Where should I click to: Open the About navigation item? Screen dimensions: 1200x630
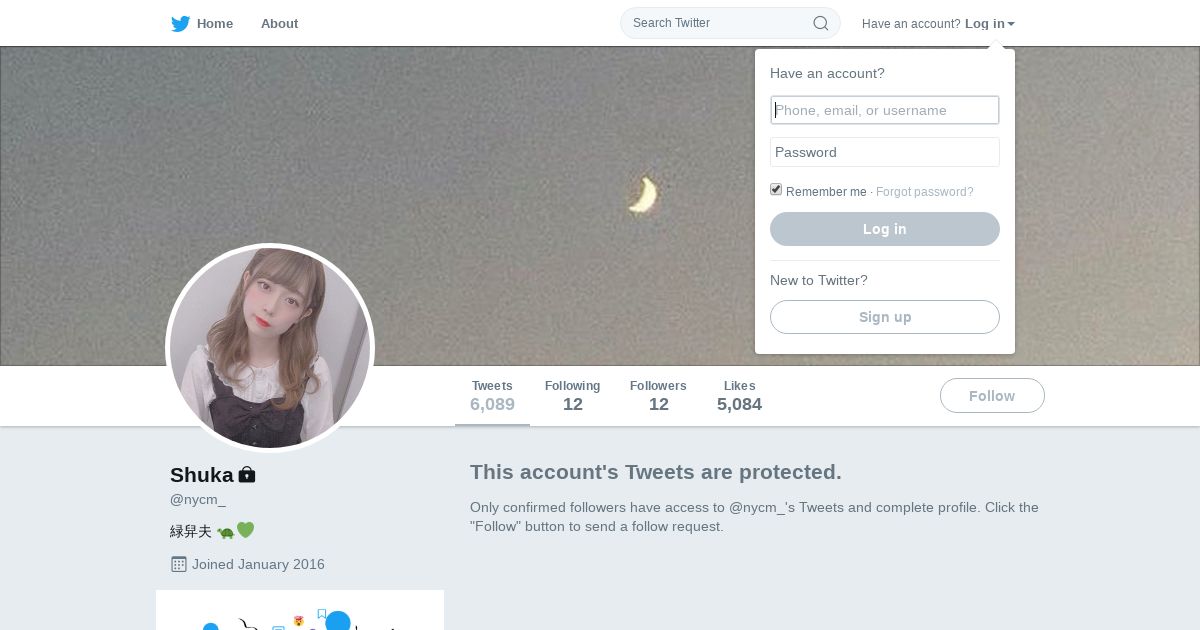click(279, 24)
